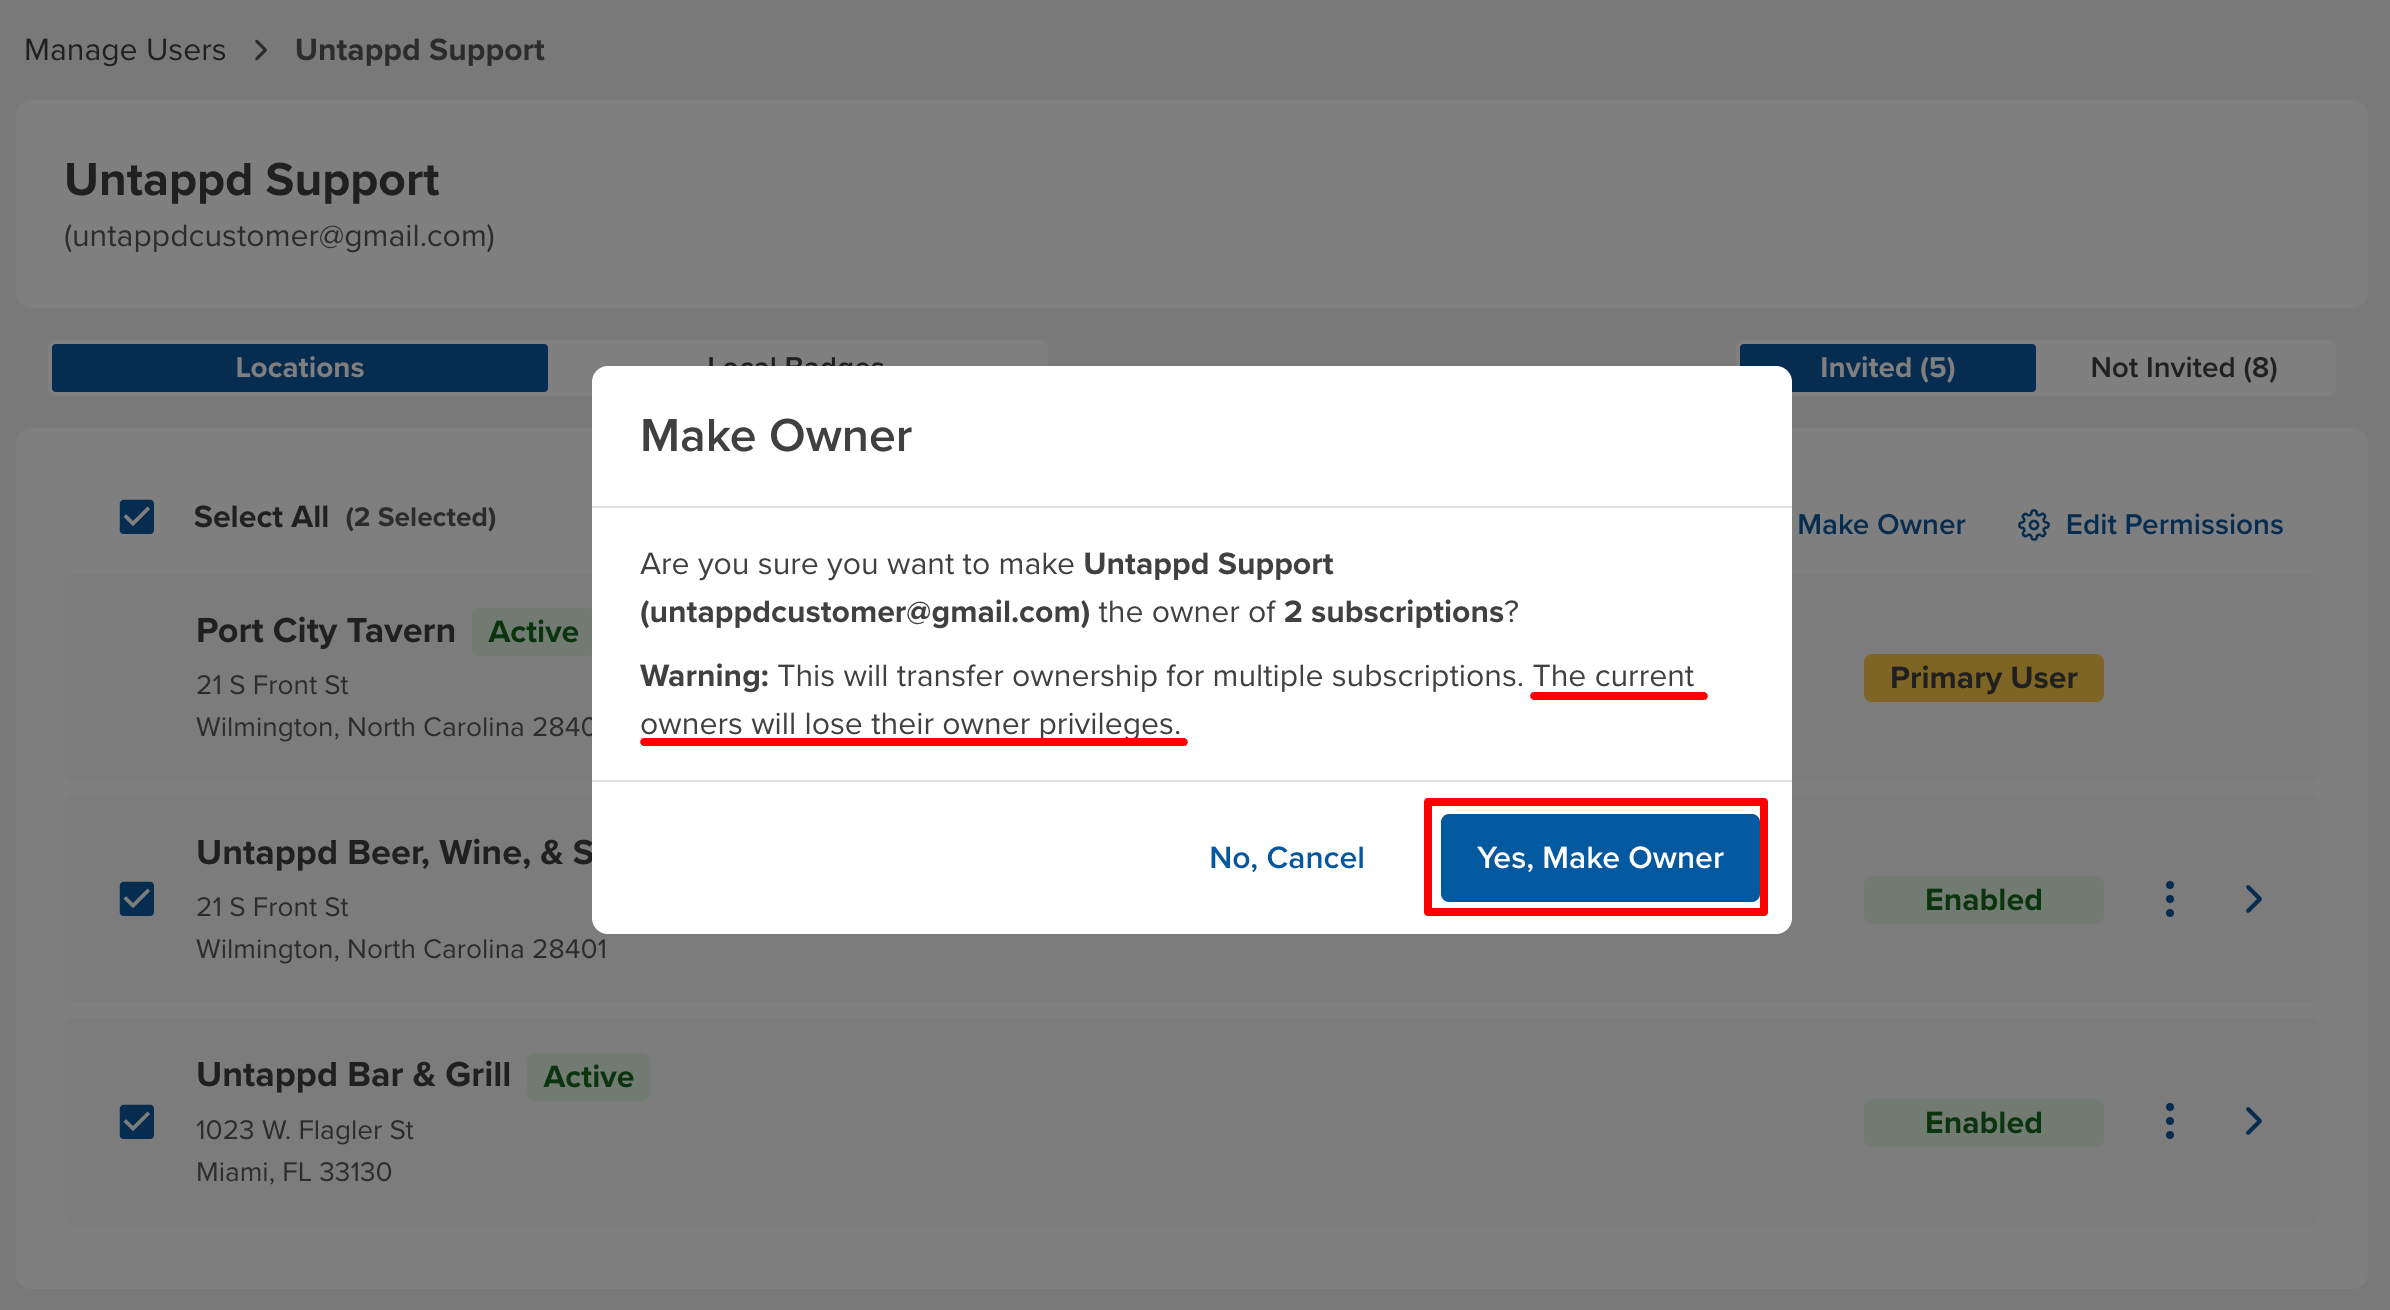
Task: Click breadcrumb chevron after Manage Users
Action: [261, 50]
